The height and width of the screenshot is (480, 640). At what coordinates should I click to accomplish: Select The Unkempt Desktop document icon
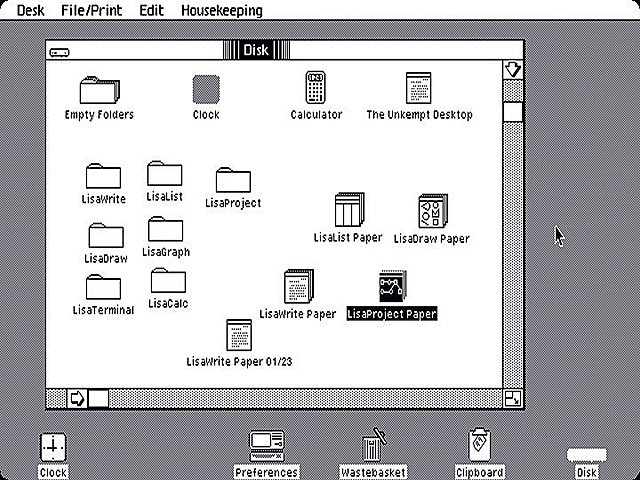click(x=418, y=88)
